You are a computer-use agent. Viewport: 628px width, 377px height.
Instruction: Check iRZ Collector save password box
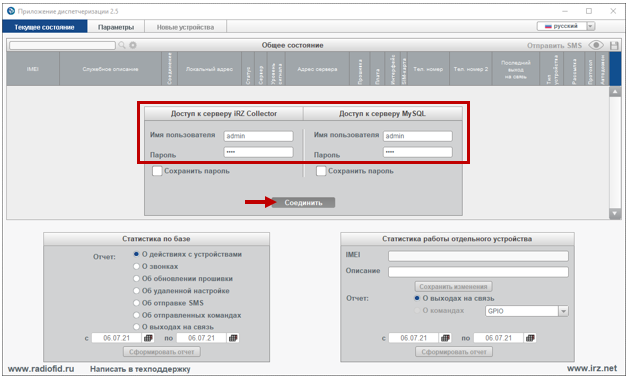click(157, 171)
